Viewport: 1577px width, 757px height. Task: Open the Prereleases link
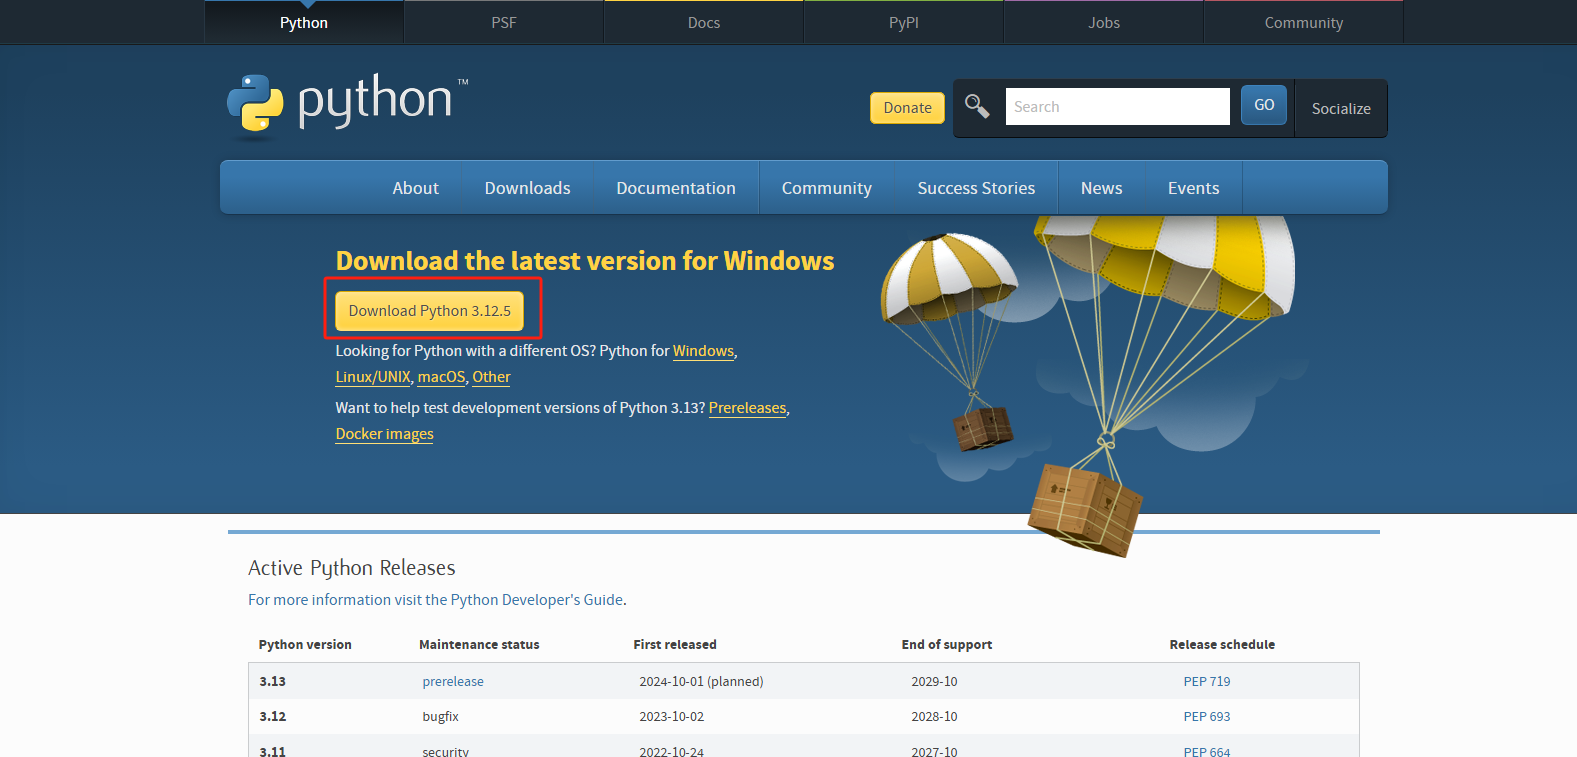pyautogui.click(x=747, y=408)
